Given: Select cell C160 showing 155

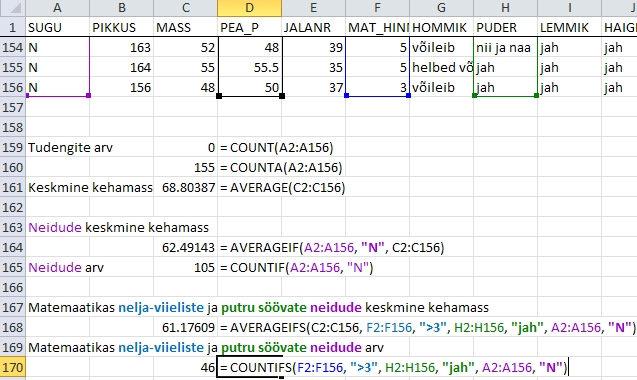Looking at the screenshot, I should pyautogui.click(x=186, y=167).
